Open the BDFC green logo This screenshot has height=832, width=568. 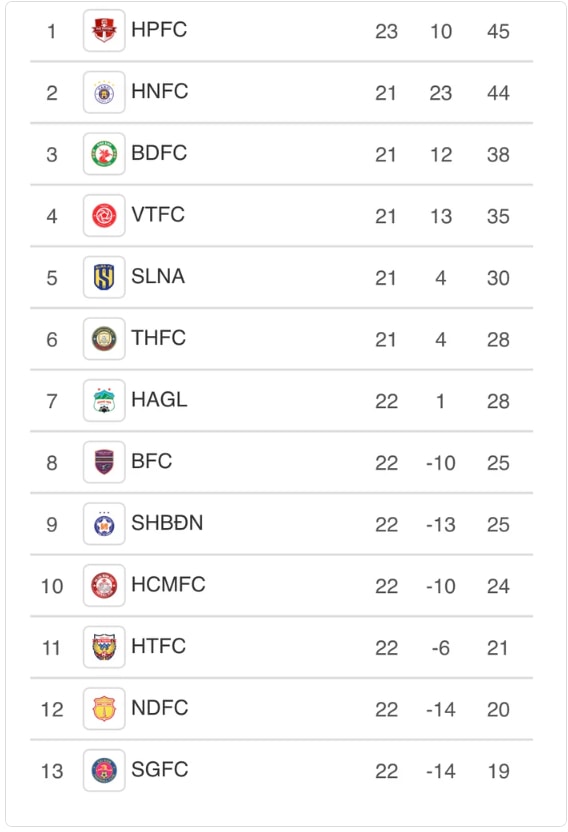(x=104, y=154)
